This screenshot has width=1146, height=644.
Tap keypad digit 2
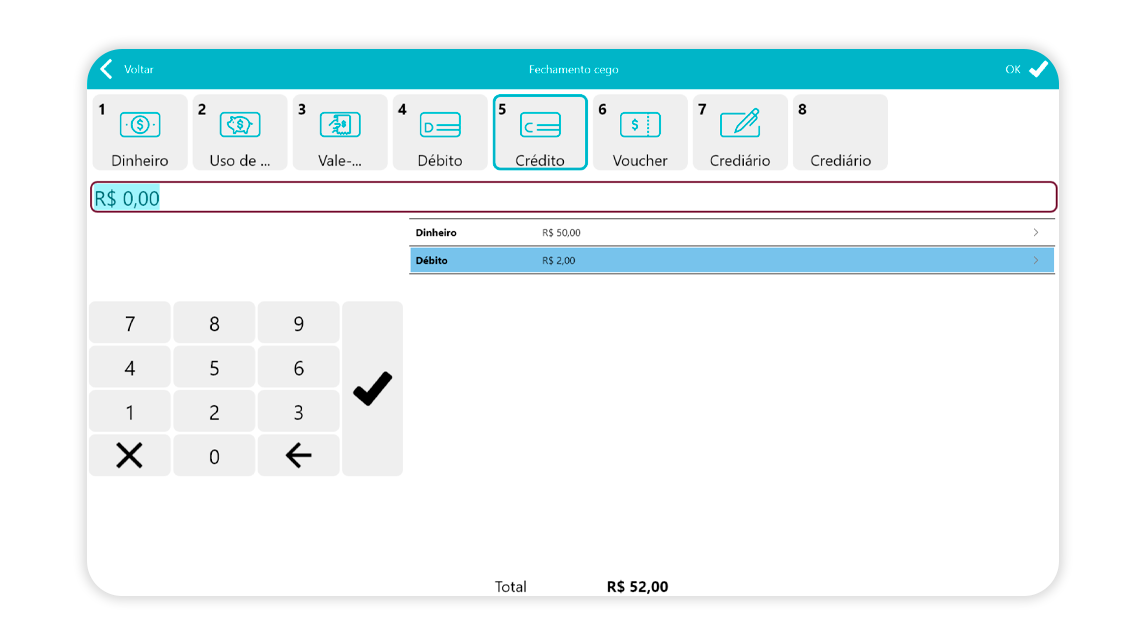coord(214,412)
